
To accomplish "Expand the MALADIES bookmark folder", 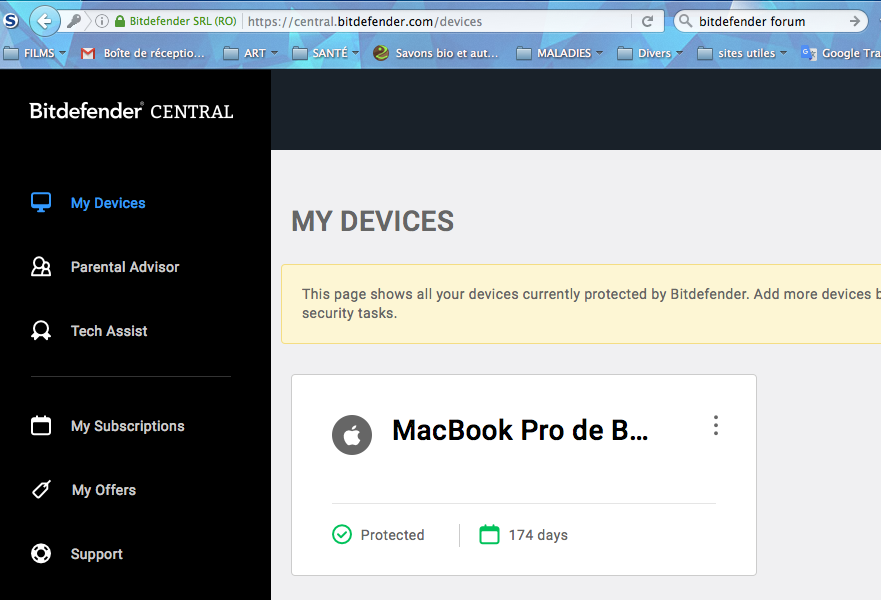I will 560,53.
